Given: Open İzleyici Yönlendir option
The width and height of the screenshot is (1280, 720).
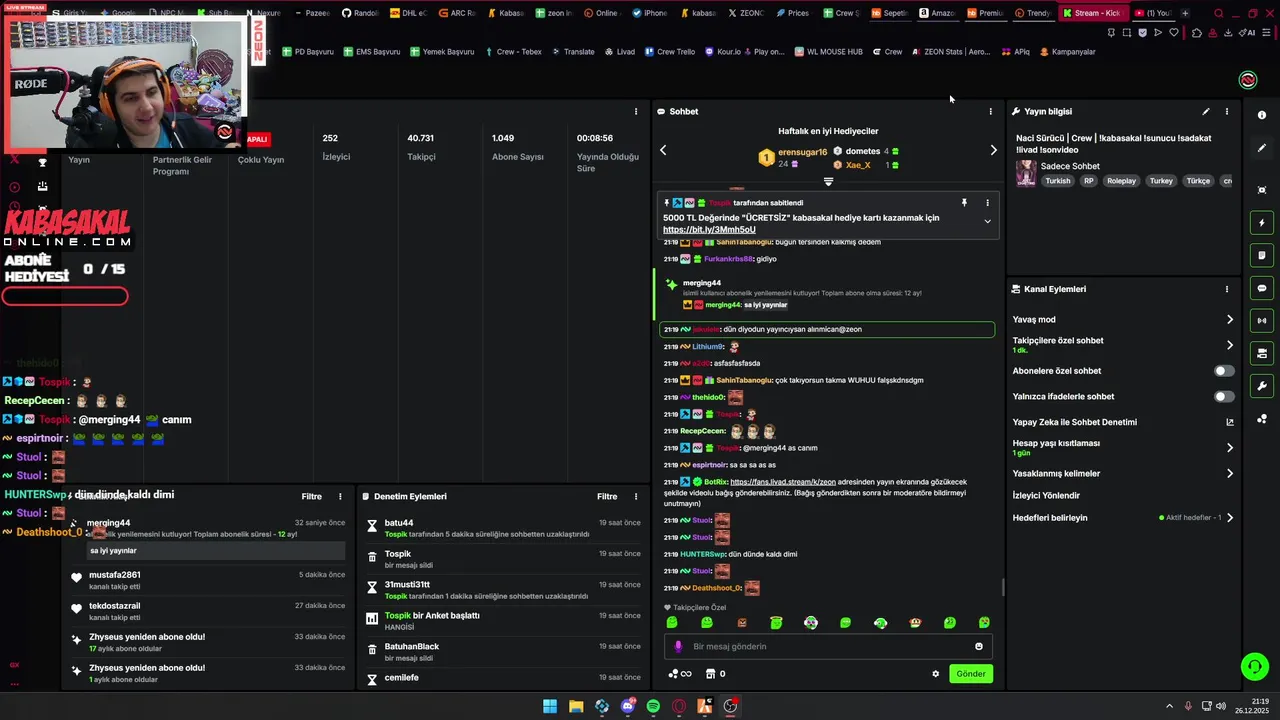Looking at the screenshot, I should [x=1046, y=496].
